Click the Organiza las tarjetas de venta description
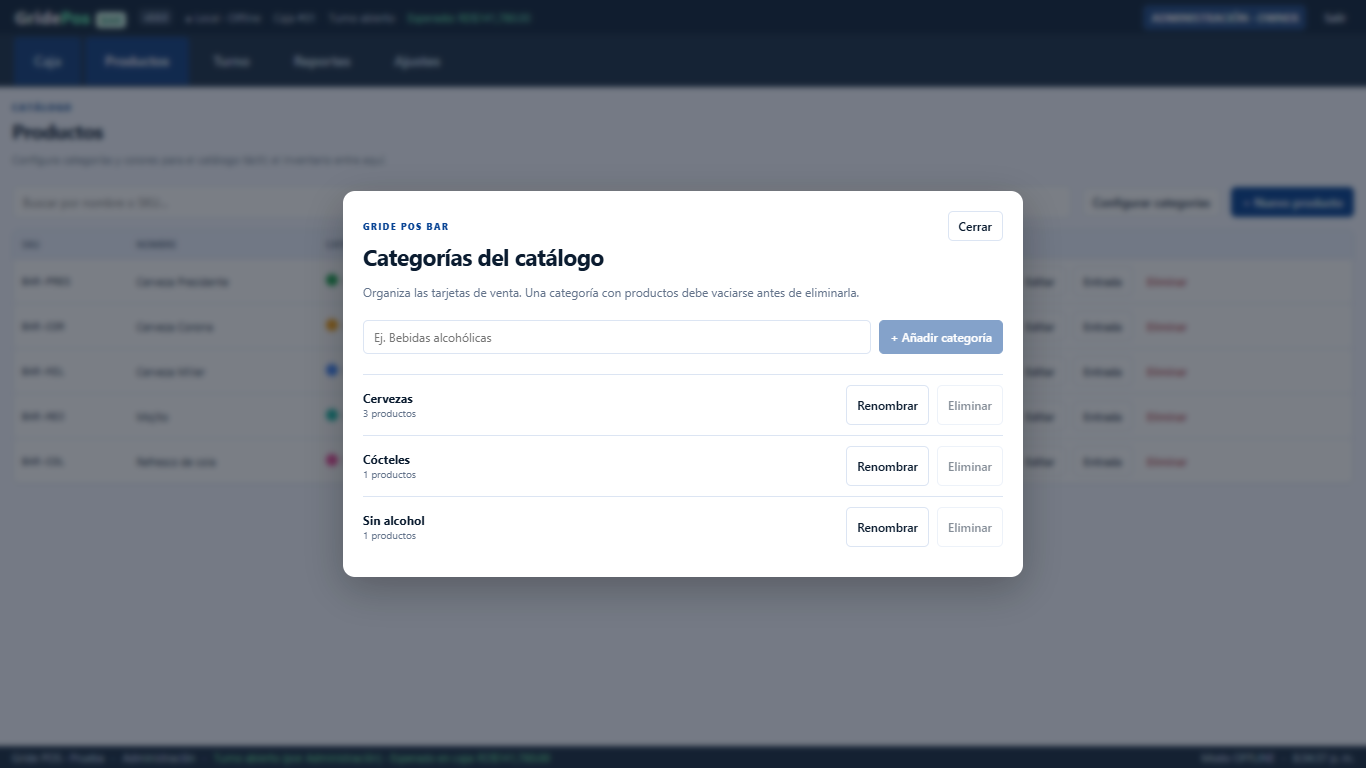The height and width of the screenshot is (768, 1366). coord(611,293)
